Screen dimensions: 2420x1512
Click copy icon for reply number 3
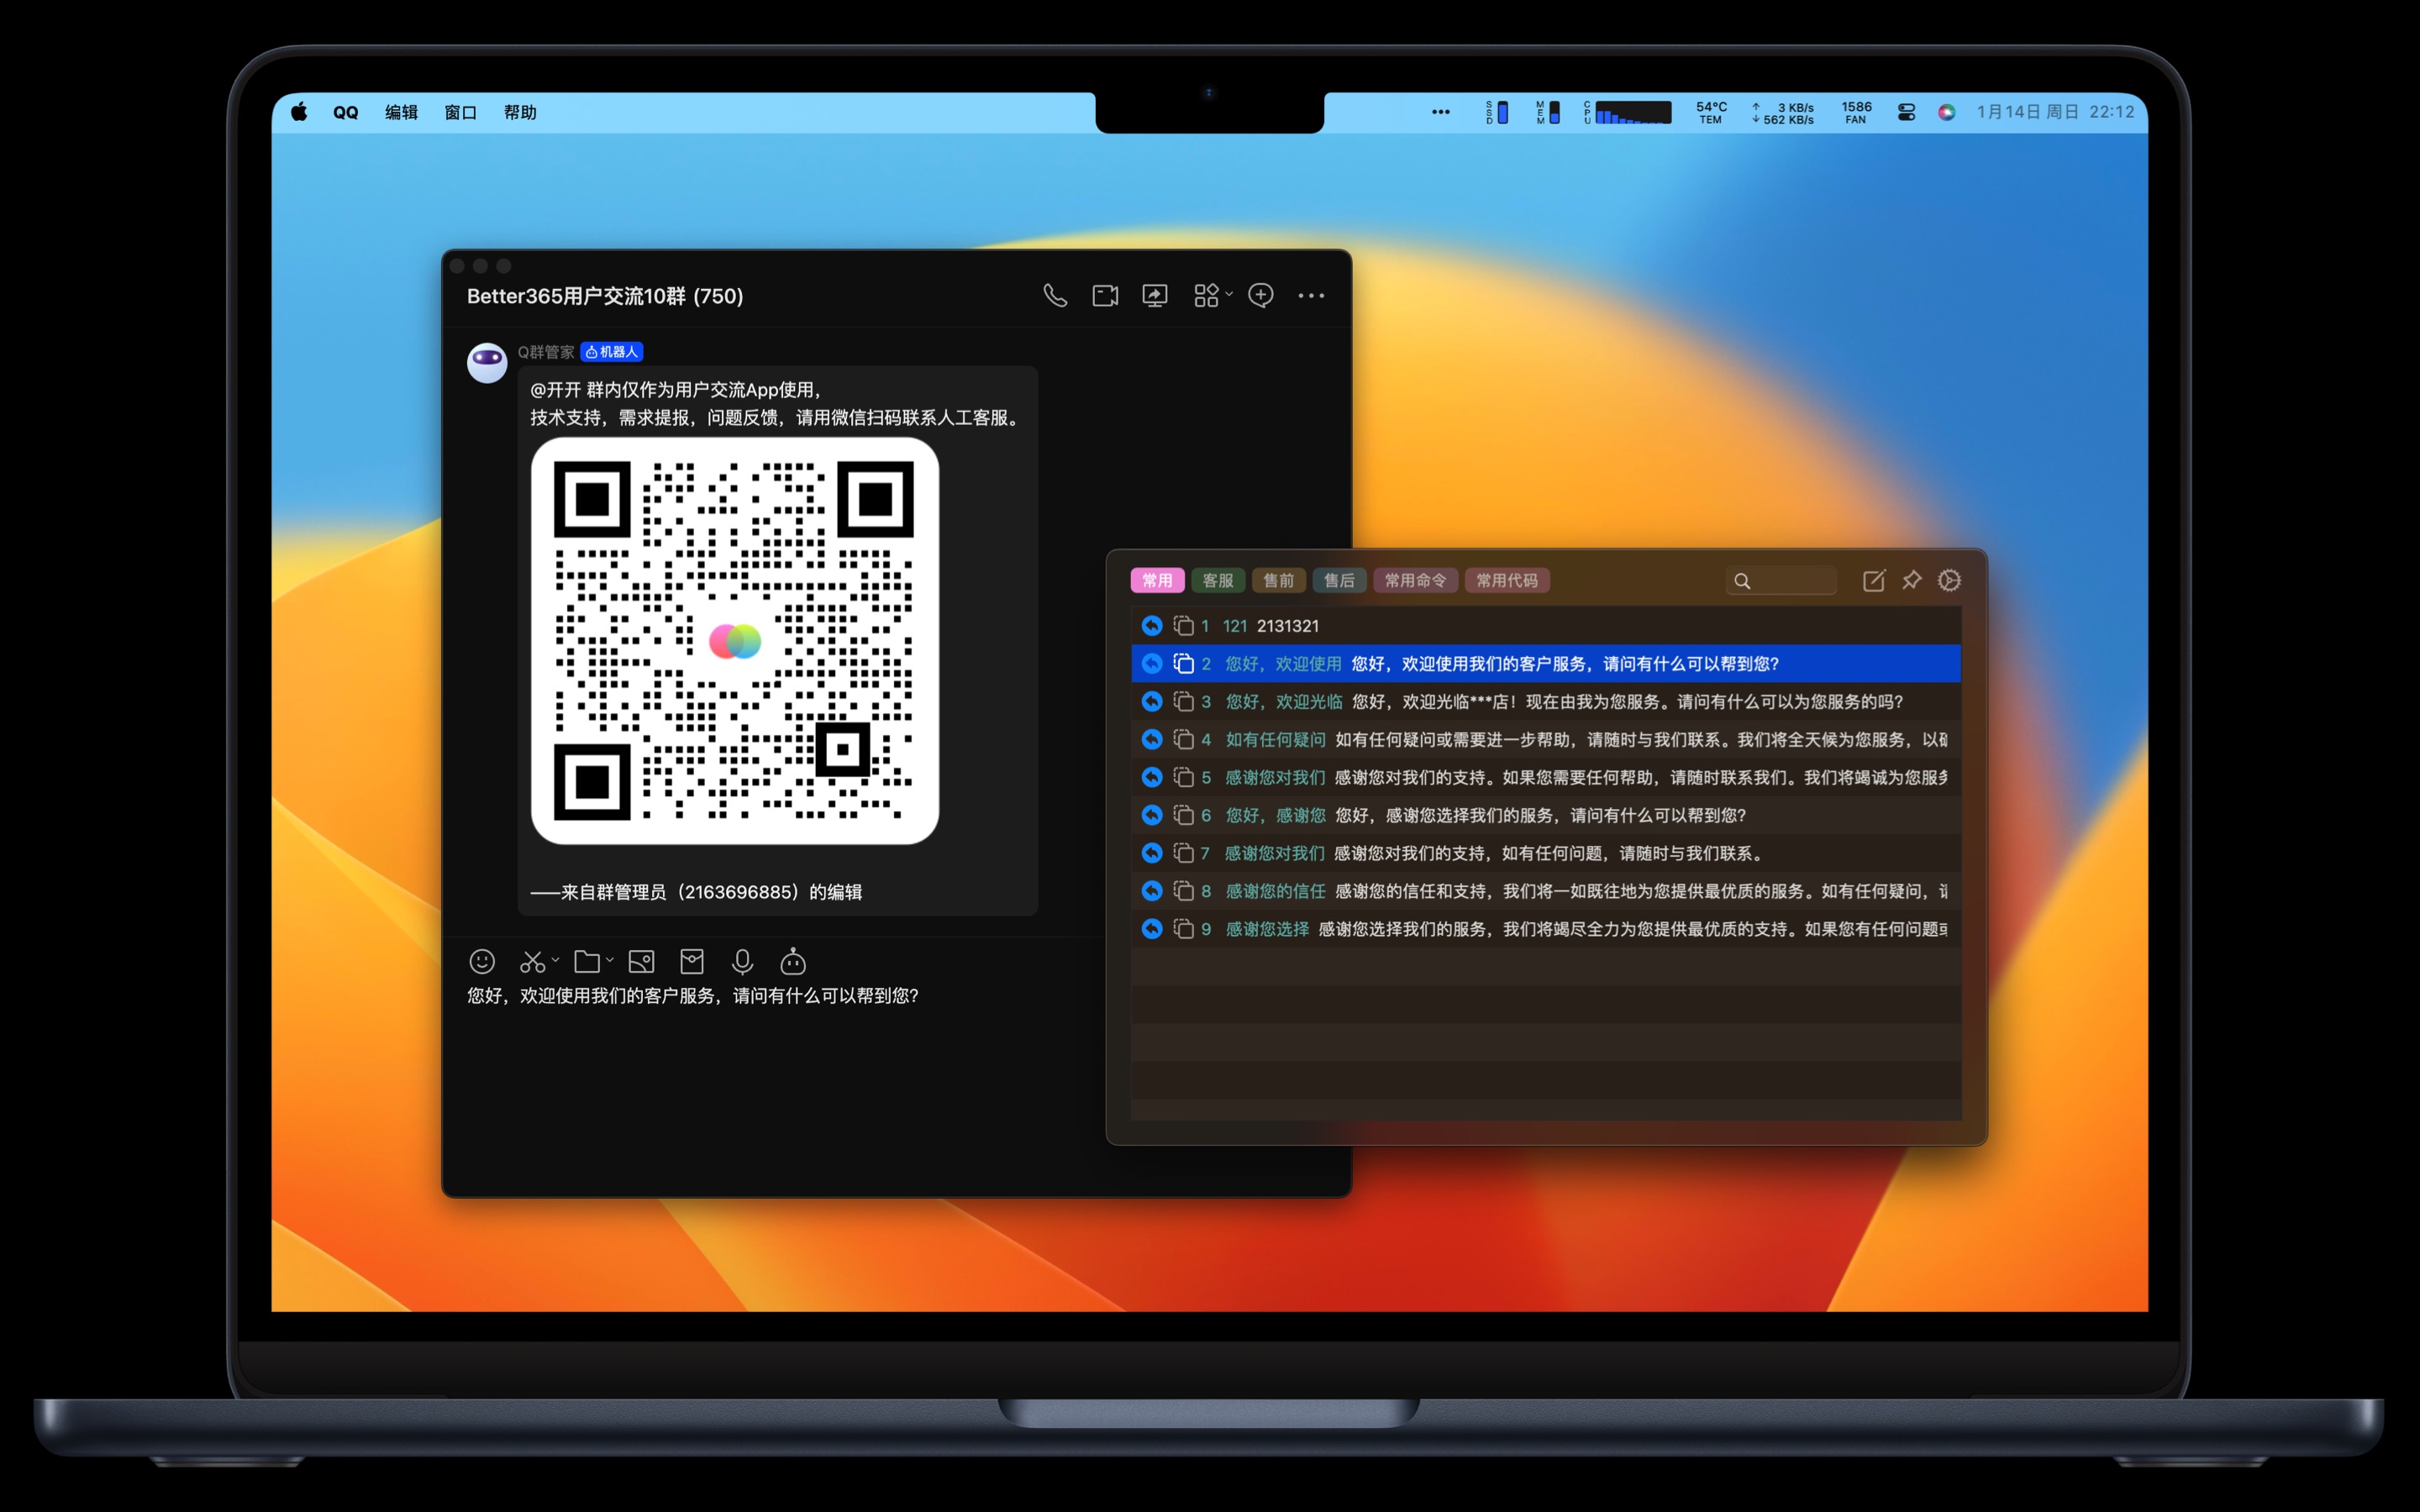(x=1183, y=702)
